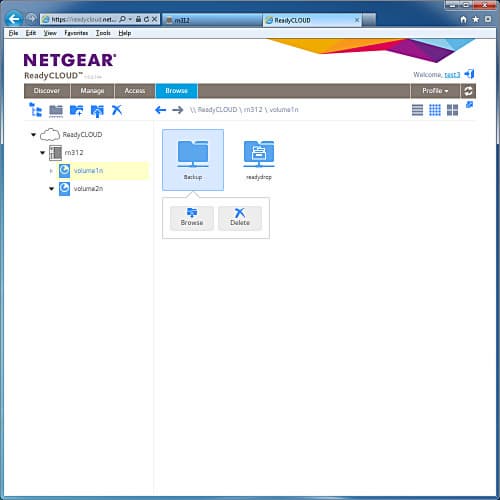This screenshot has width=500, height=500.
Task: Click the browser forward button
Action: tap(31, 19)
